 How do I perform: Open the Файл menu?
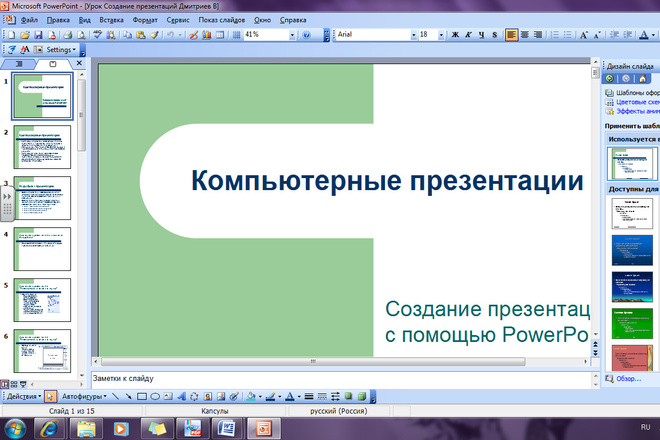click(29, 20)
